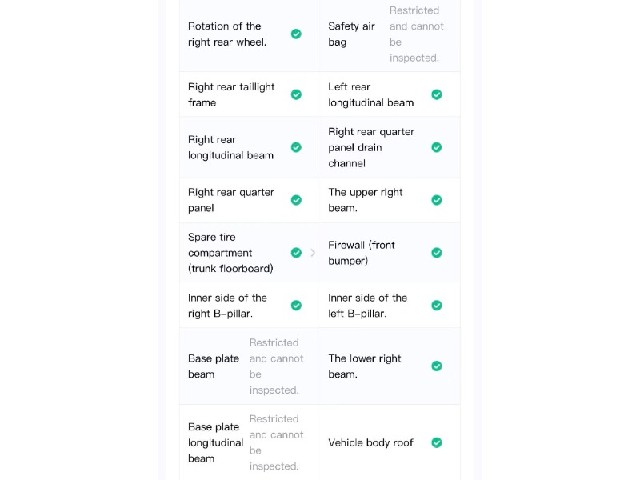Click the green check beside The lower right beam

[x=437, y=366]
